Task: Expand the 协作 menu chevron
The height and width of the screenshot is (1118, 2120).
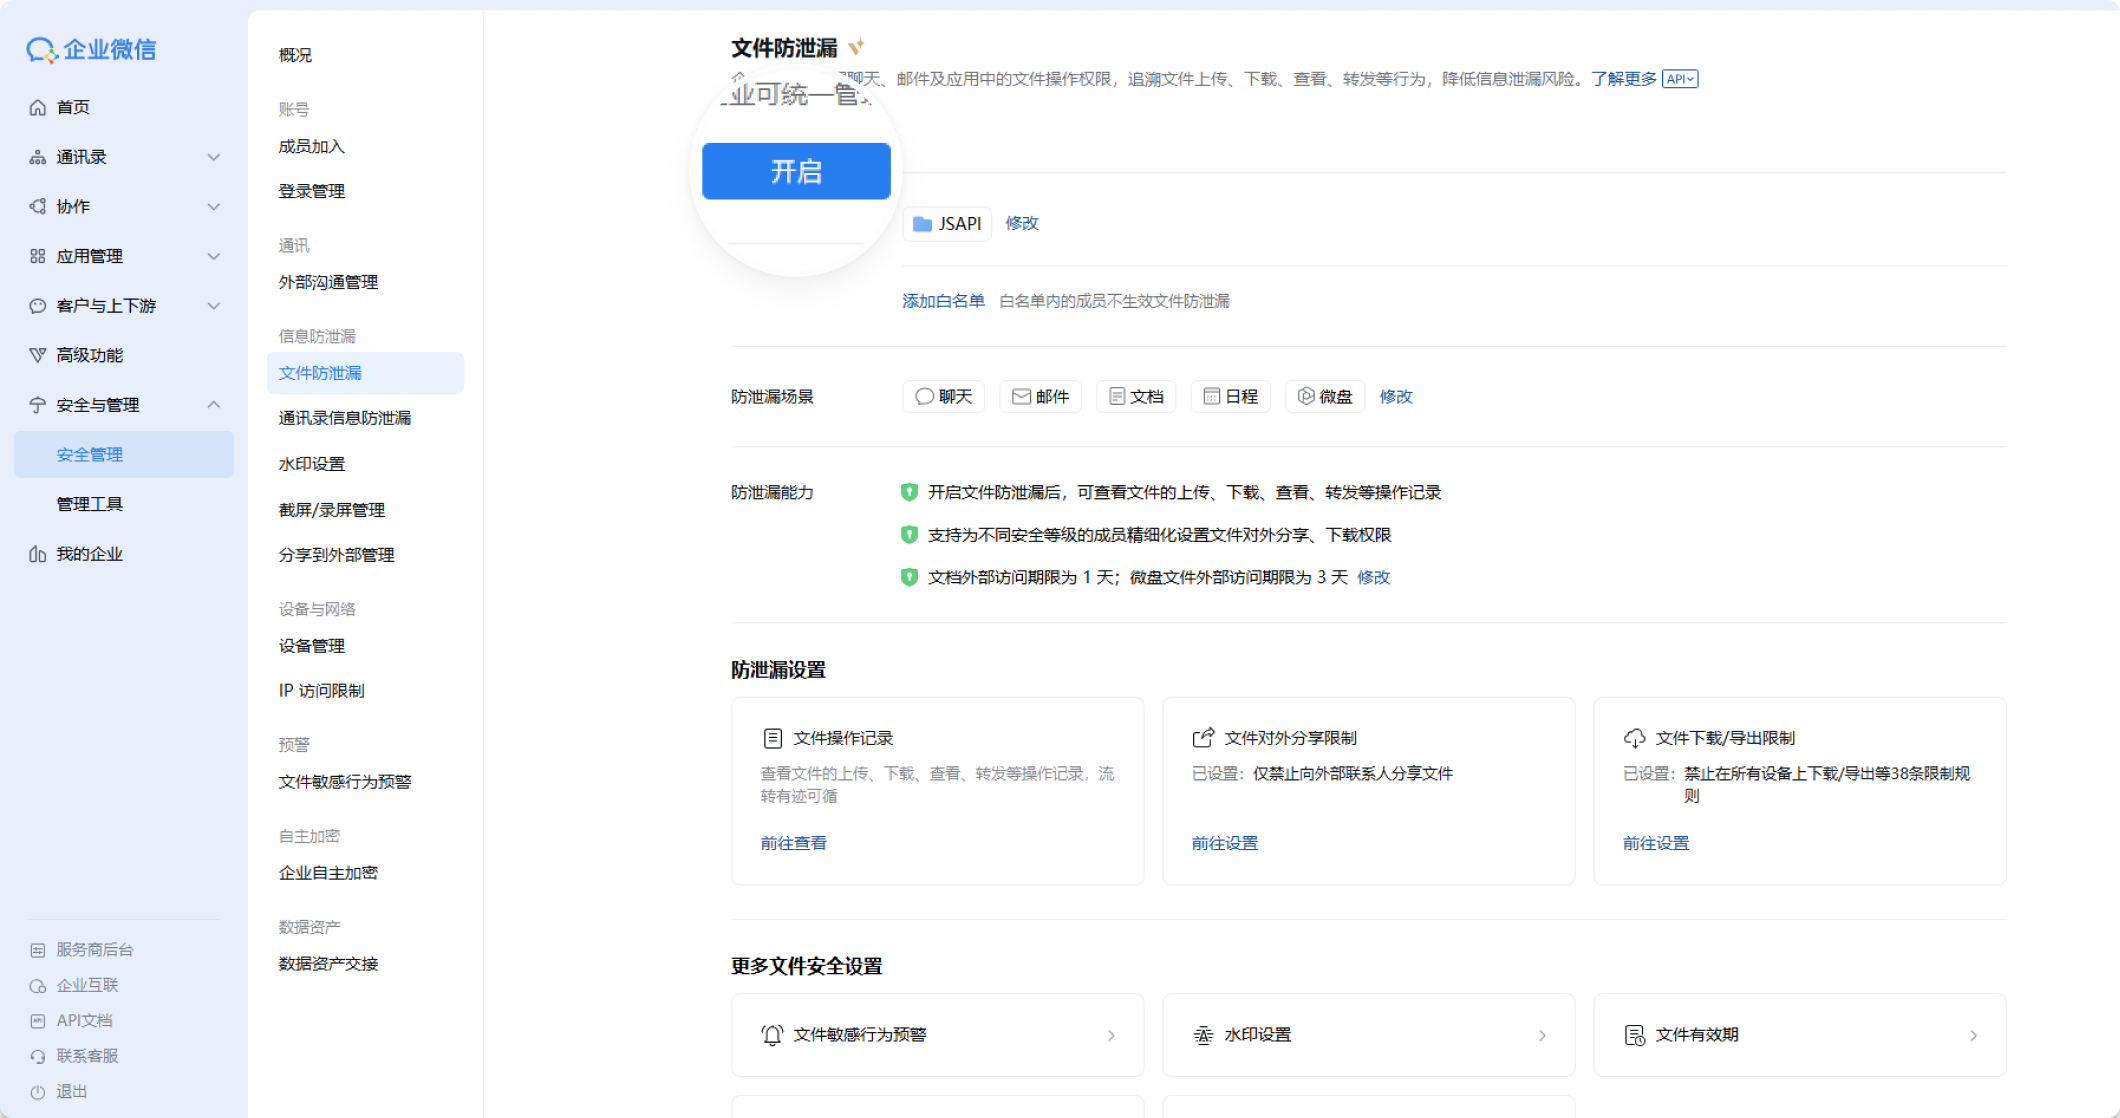Action: pos(213,207)
